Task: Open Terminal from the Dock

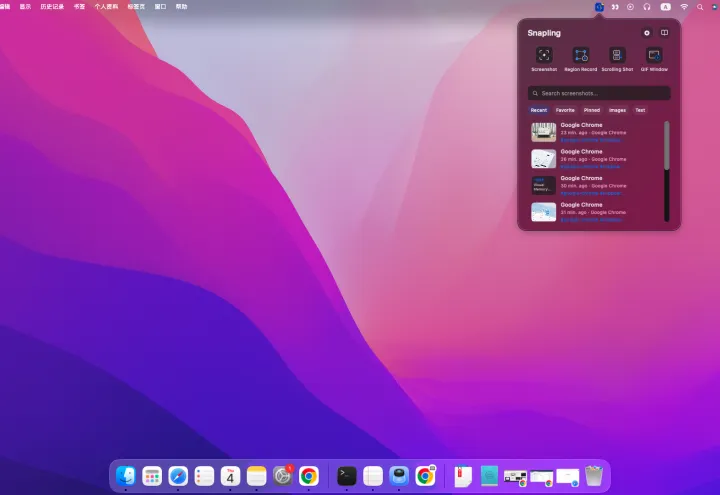Action: click(x=347, y=476)
